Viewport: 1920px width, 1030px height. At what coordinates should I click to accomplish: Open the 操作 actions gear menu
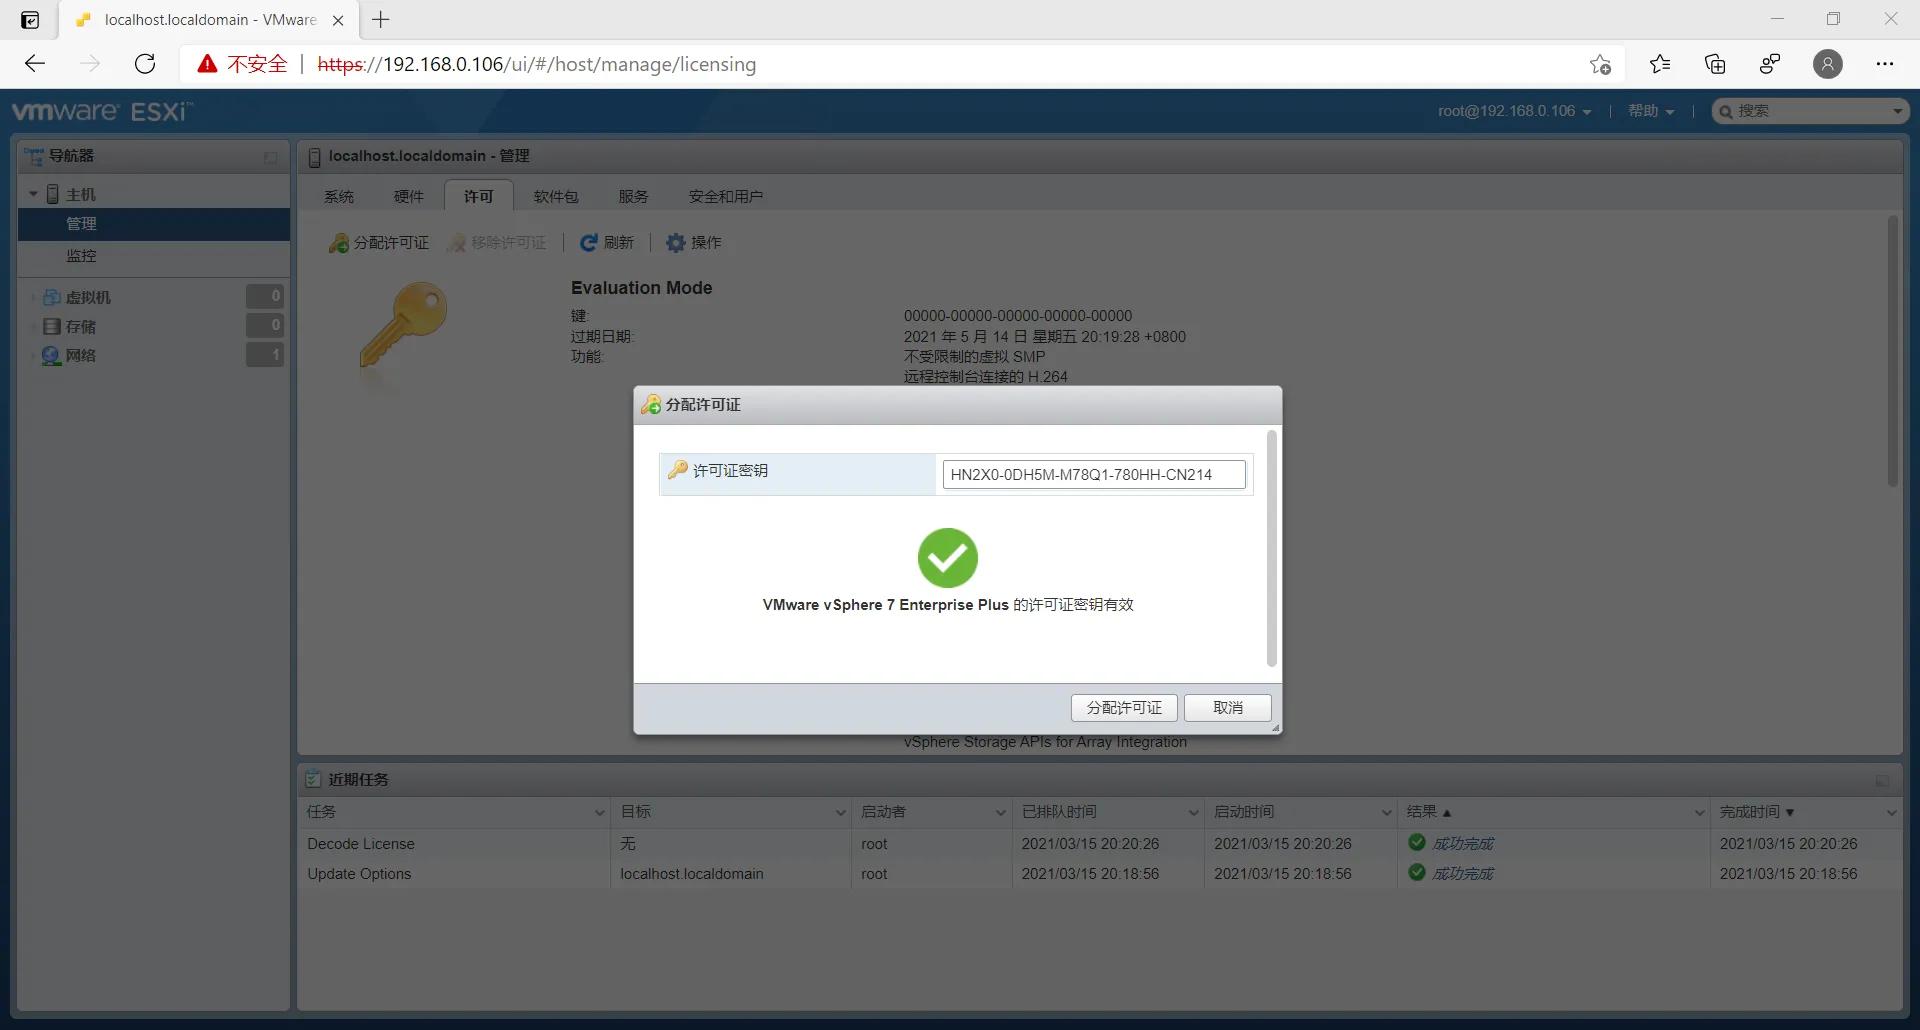pos(693,243)
